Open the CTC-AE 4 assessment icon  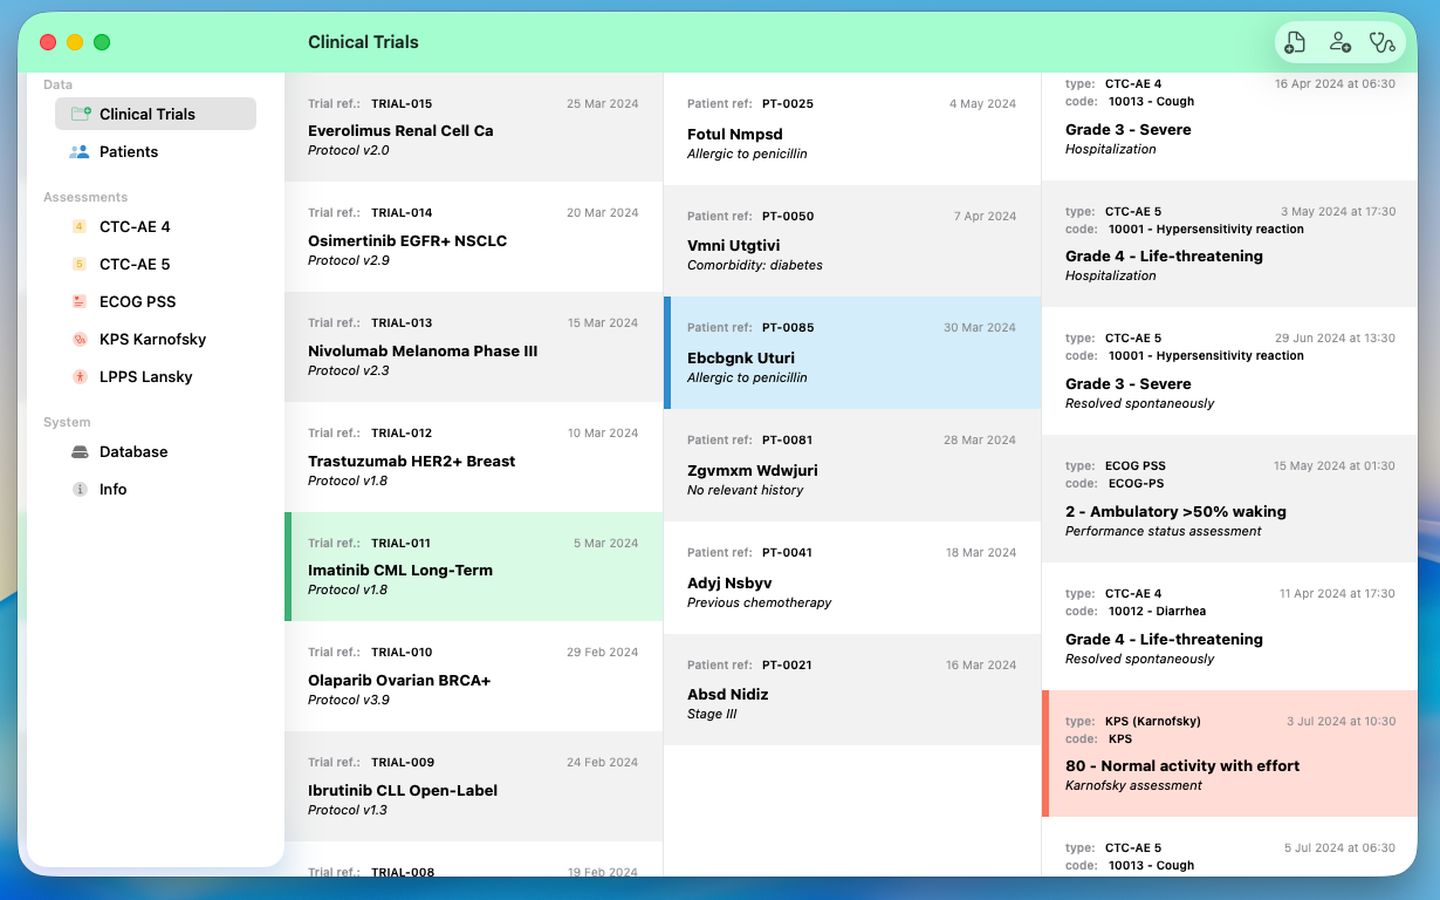point(79,227)
